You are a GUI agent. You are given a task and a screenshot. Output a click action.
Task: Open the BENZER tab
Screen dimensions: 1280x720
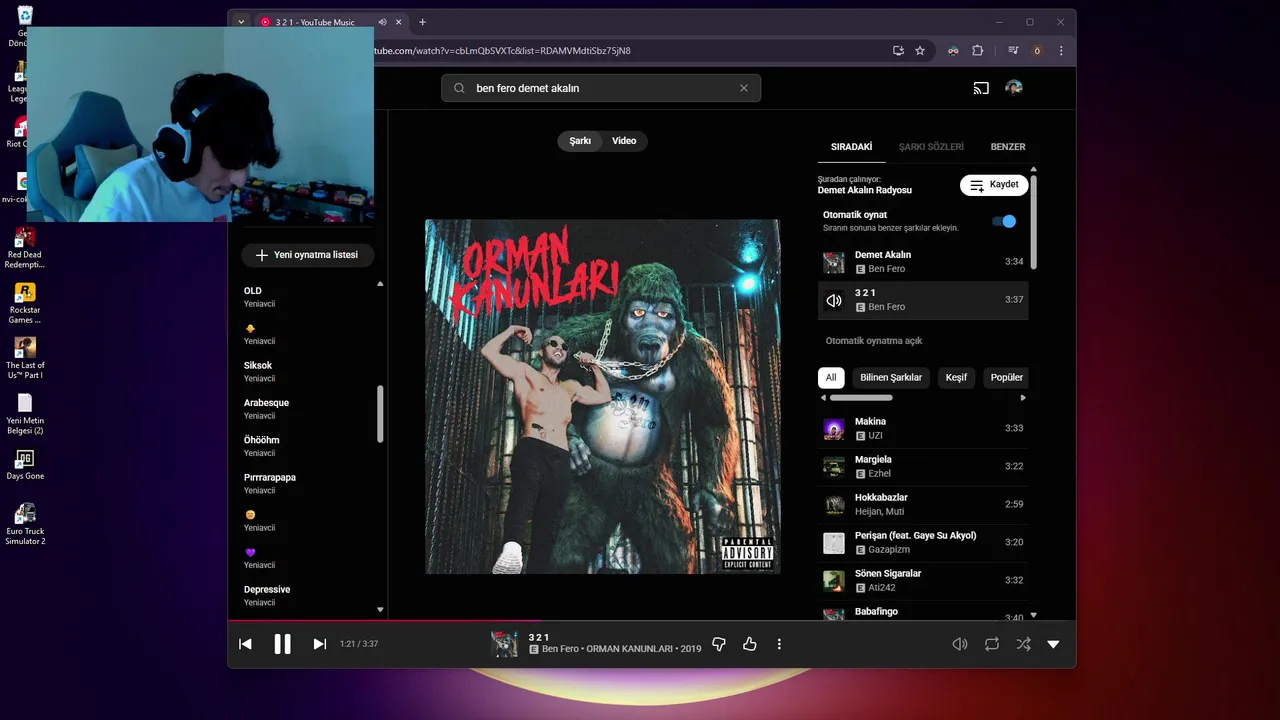click(1007, 147)
